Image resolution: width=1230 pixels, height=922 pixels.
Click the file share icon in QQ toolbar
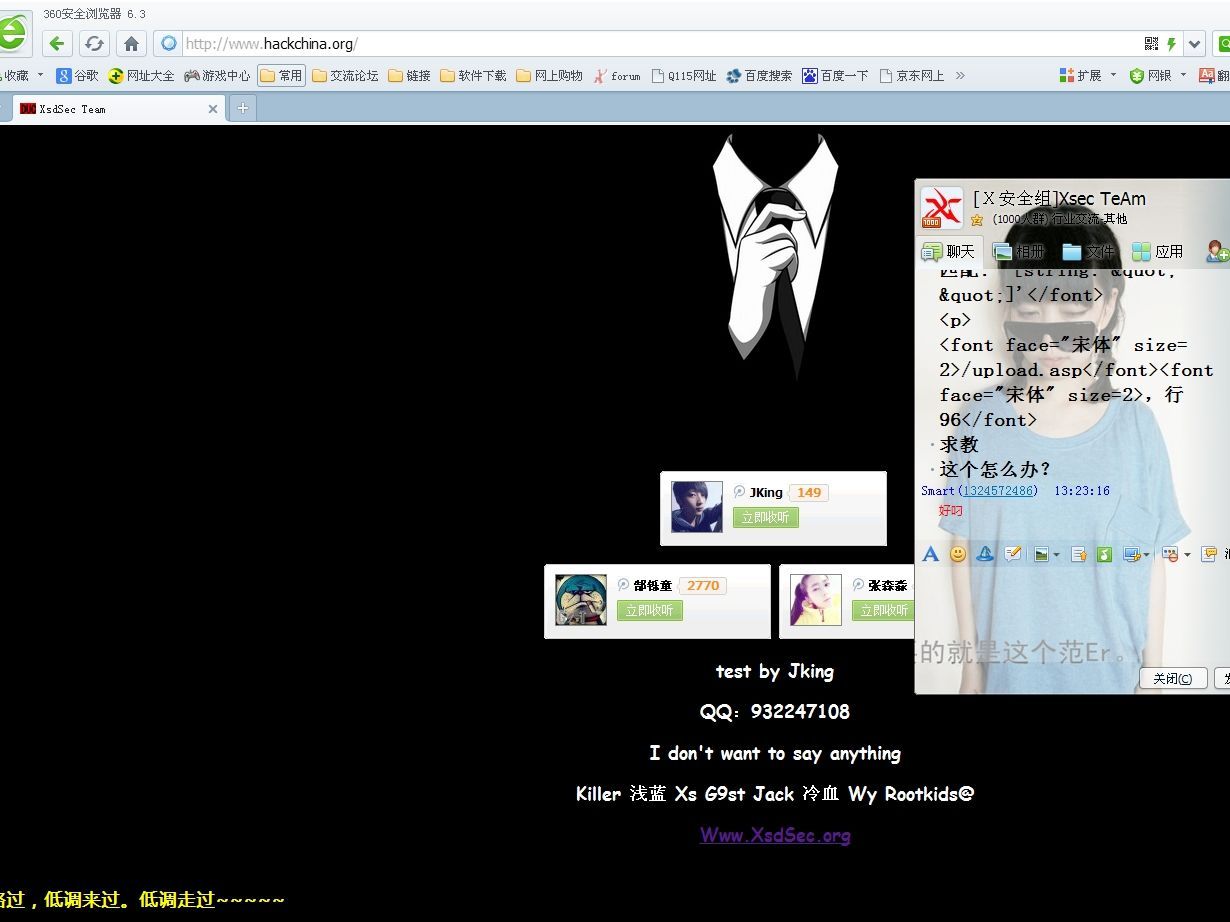1078,554
